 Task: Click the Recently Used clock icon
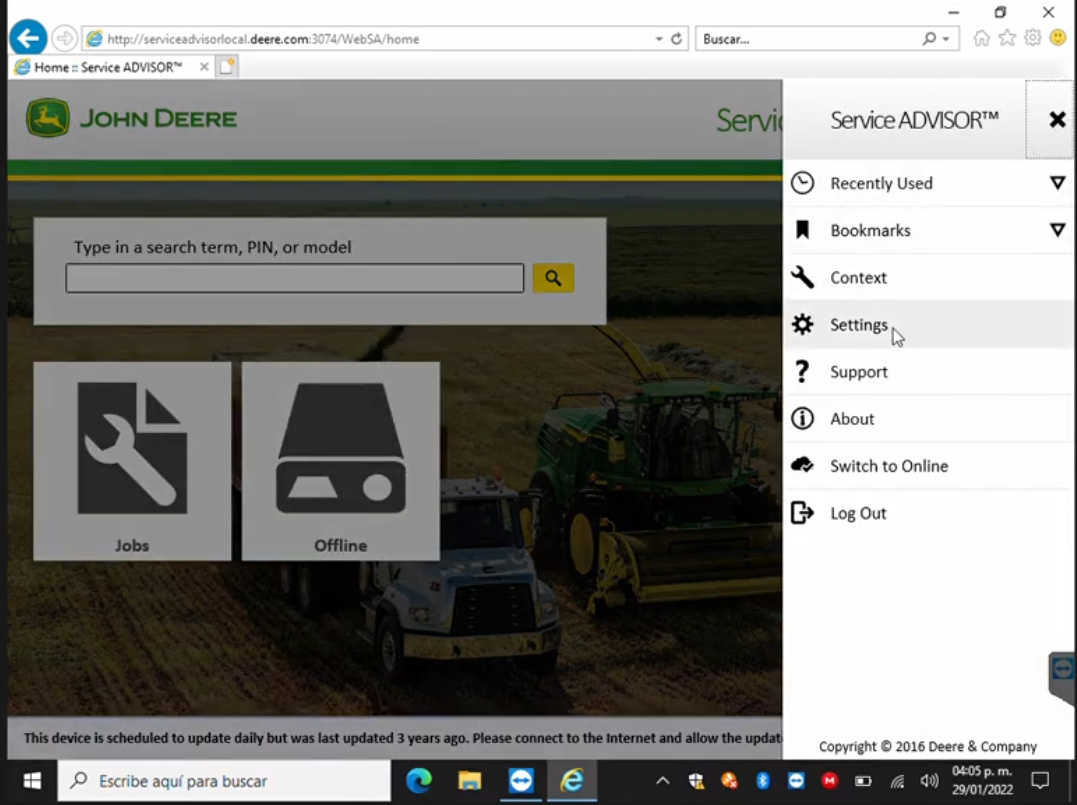803,183
